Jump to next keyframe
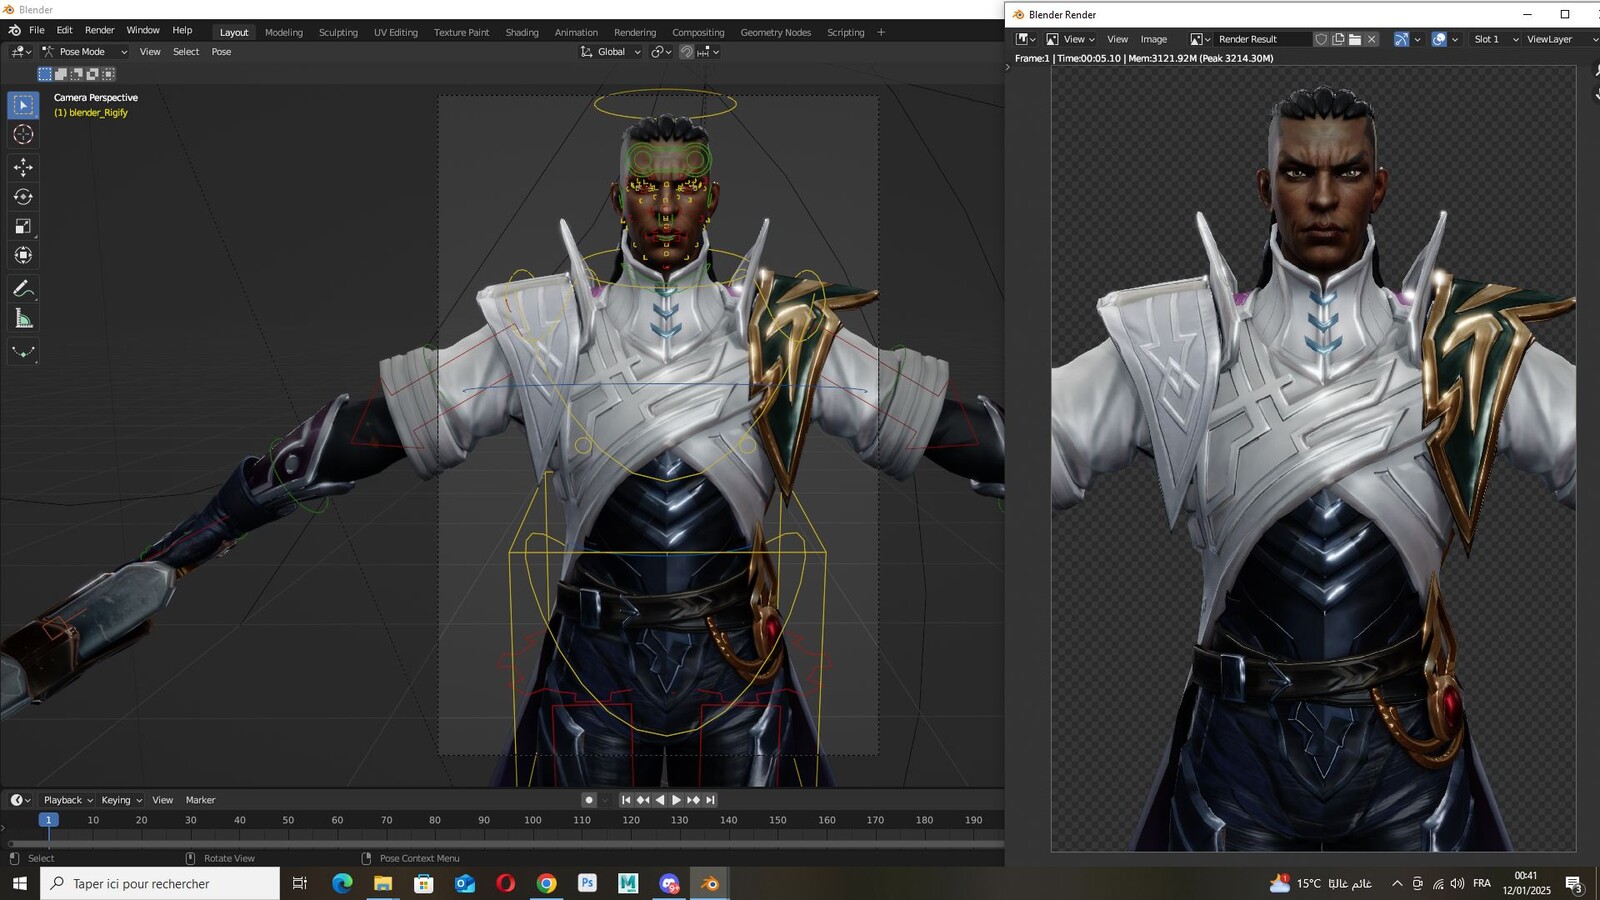This screenshot has height=900, width=1600. pos(693,800)
